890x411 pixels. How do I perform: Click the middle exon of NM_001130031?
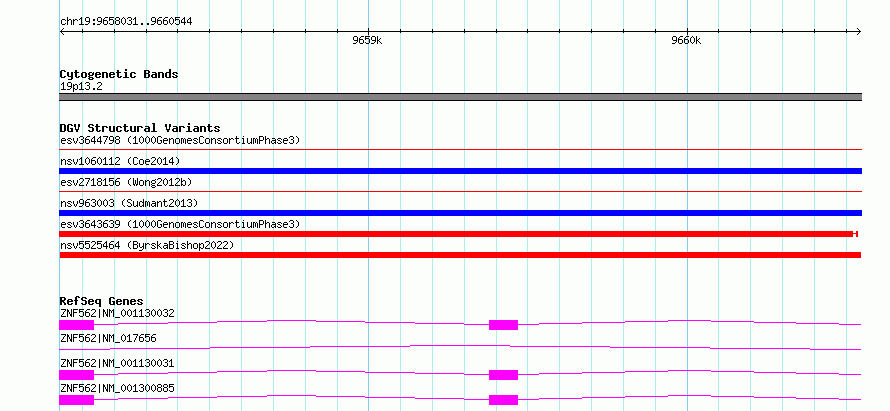point(503,375)
